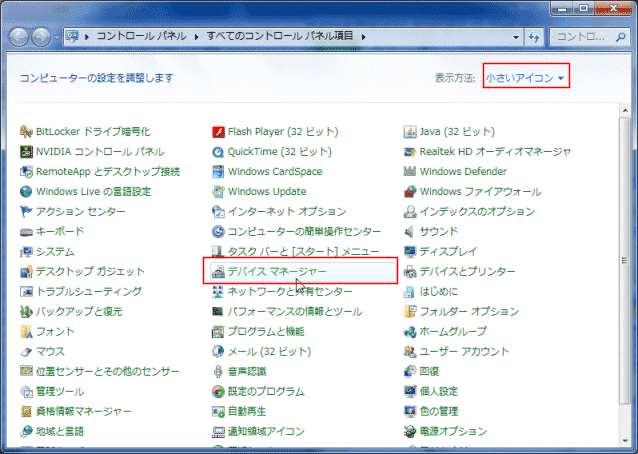This screenshot has height=454, width=638.
Task: Click the フォルダー オプション icon
Action: [x=410, y=312]
